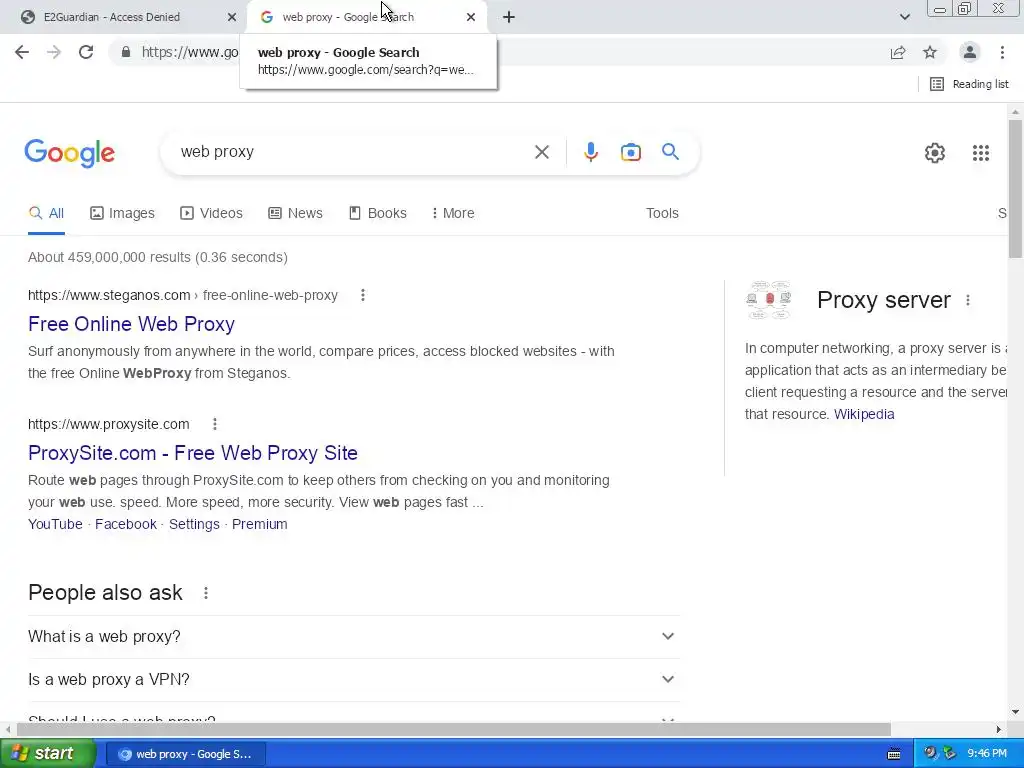The height and width of the screenshot is (768, 1024).
Task: Open ProxySite.com Free Web Proxy Site
Action: click(x=193, y=453)
